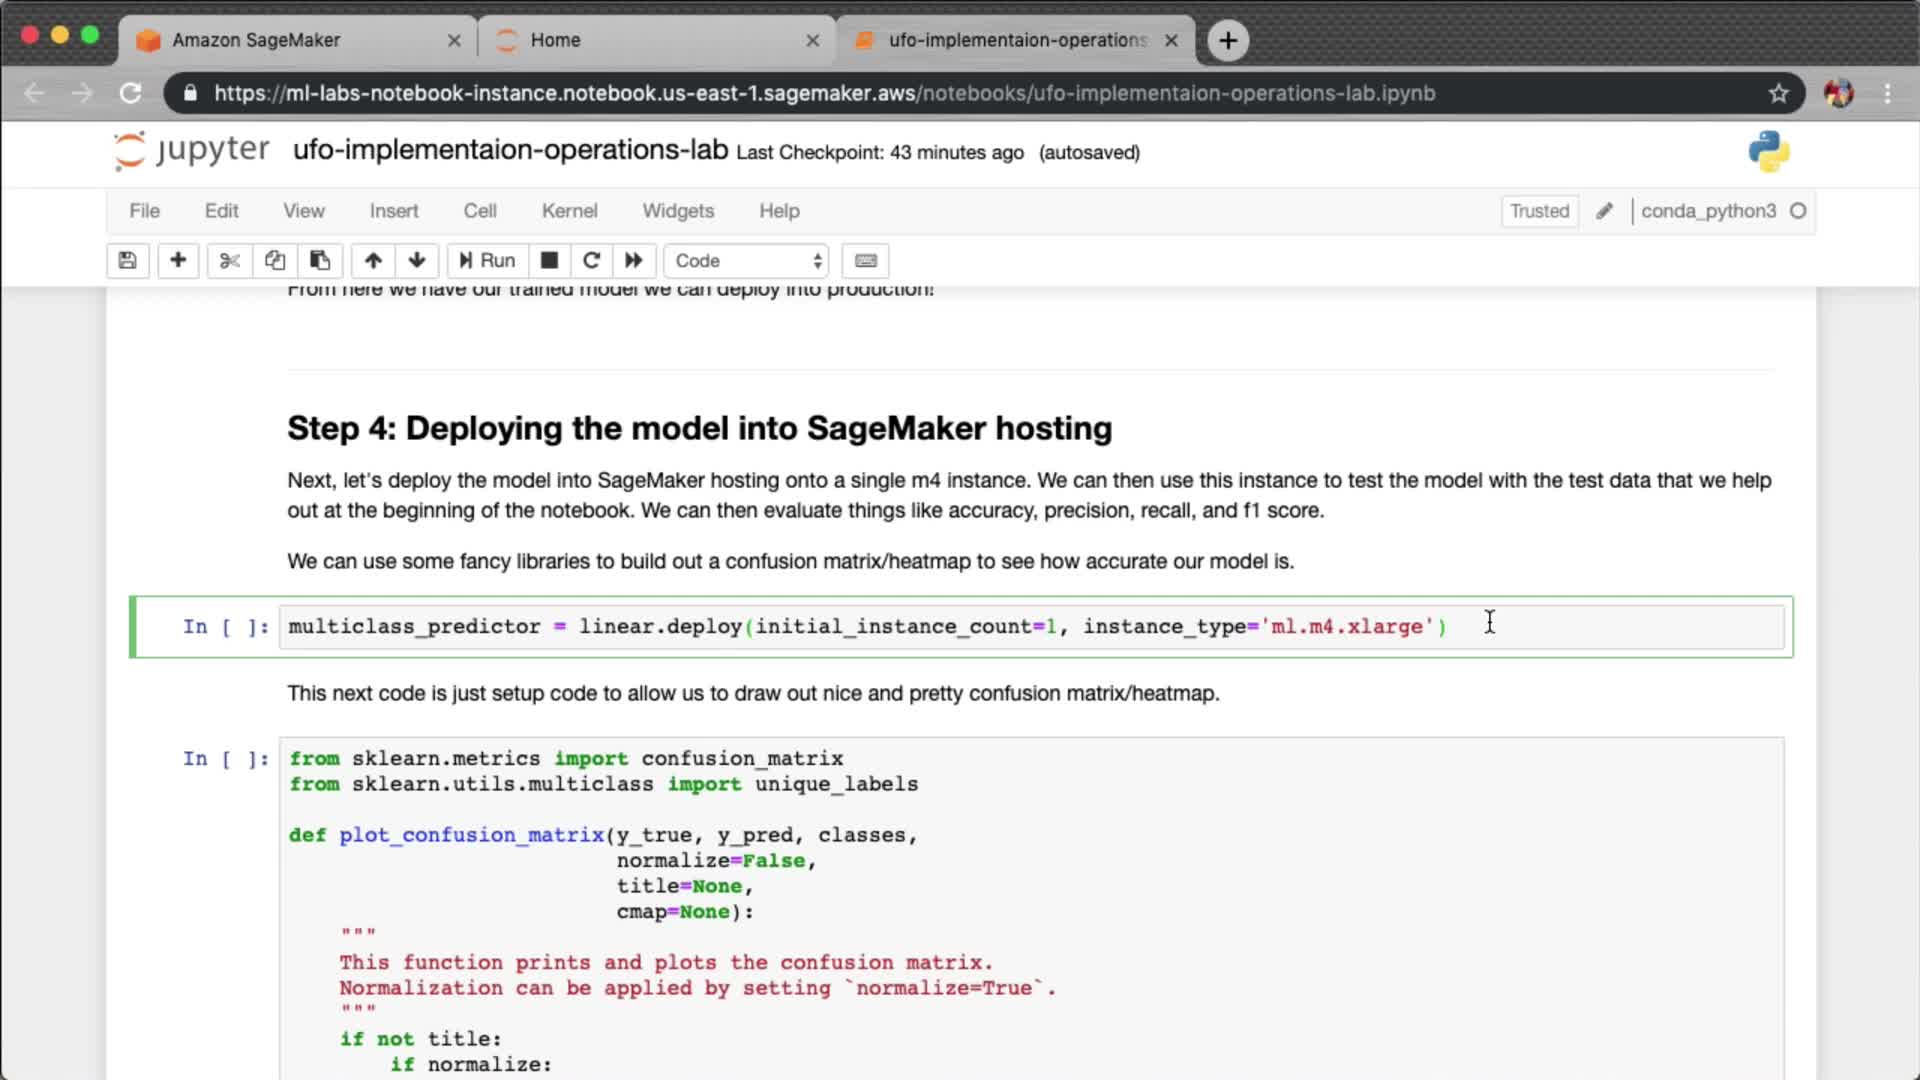Open the Code cell type dropdown
Viewport: 1920px width, 1080px height.
(747, 261)
